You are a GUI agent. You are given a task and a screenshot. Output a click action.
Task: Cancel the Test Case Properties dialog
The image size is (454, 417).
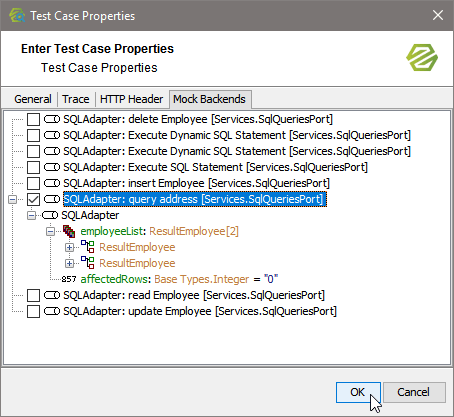click(414, 392)
